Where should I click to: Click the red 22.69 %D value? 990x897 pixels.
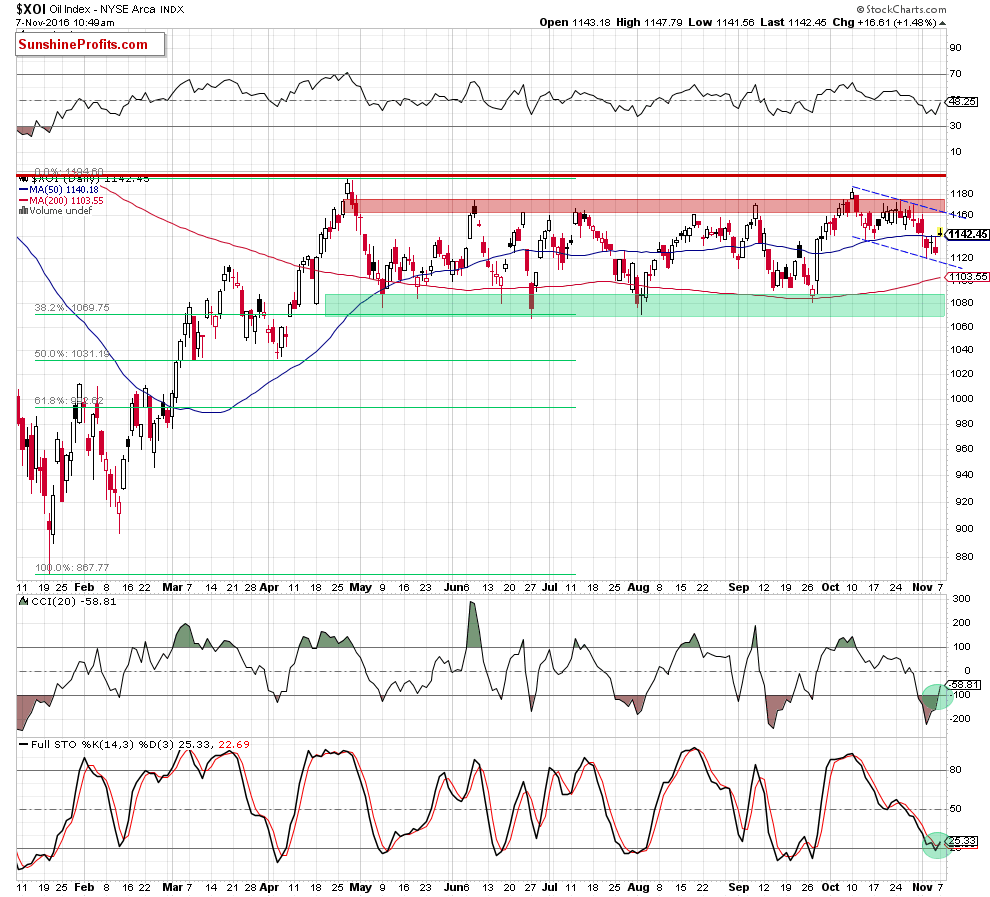click(234, 744)
